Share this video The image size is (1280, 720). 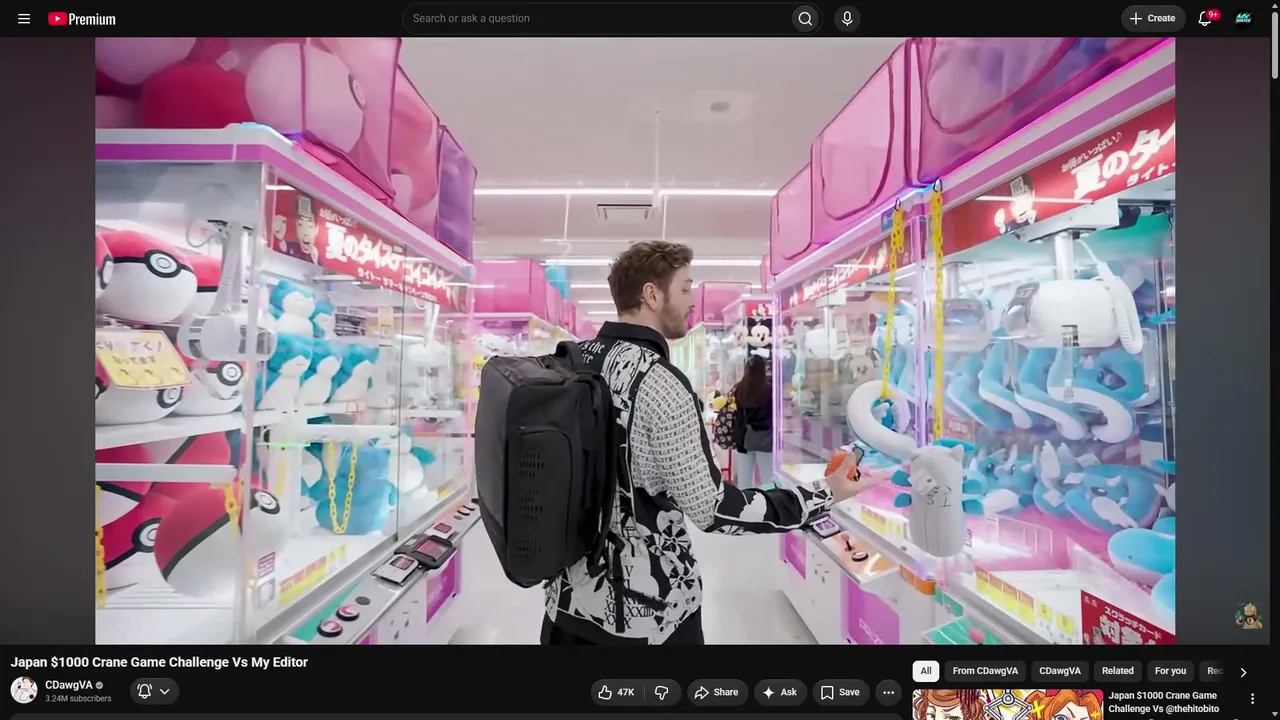[716, 692]
